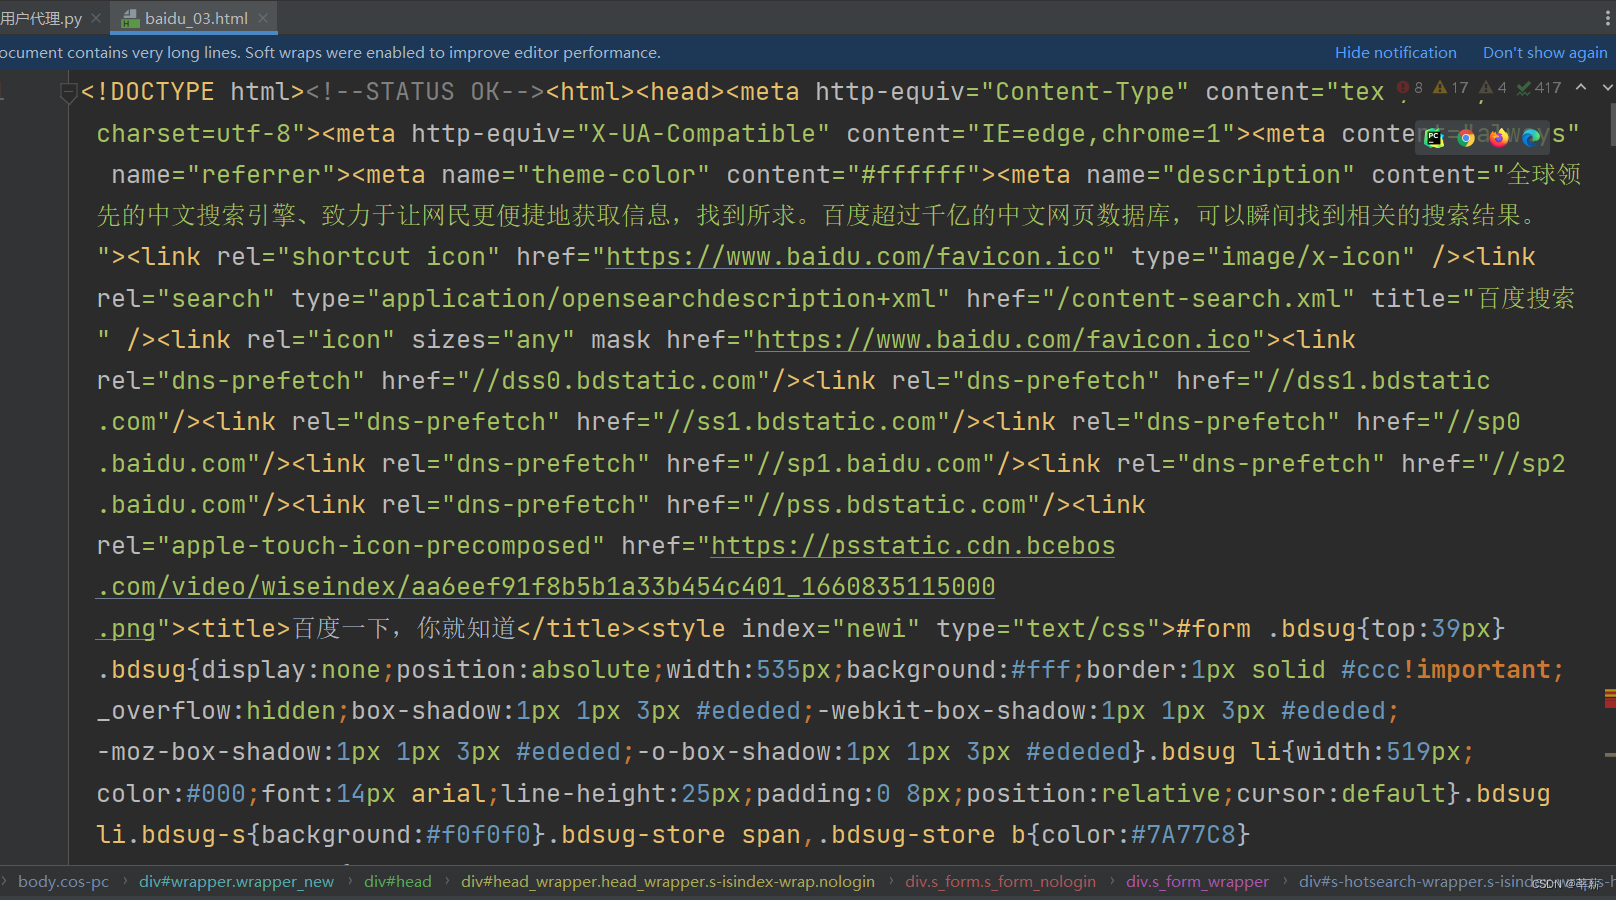Select breadcrumb div#head_wrapper.head_wrapper.s-isindex-wrap.nologin

pos(668,882)
